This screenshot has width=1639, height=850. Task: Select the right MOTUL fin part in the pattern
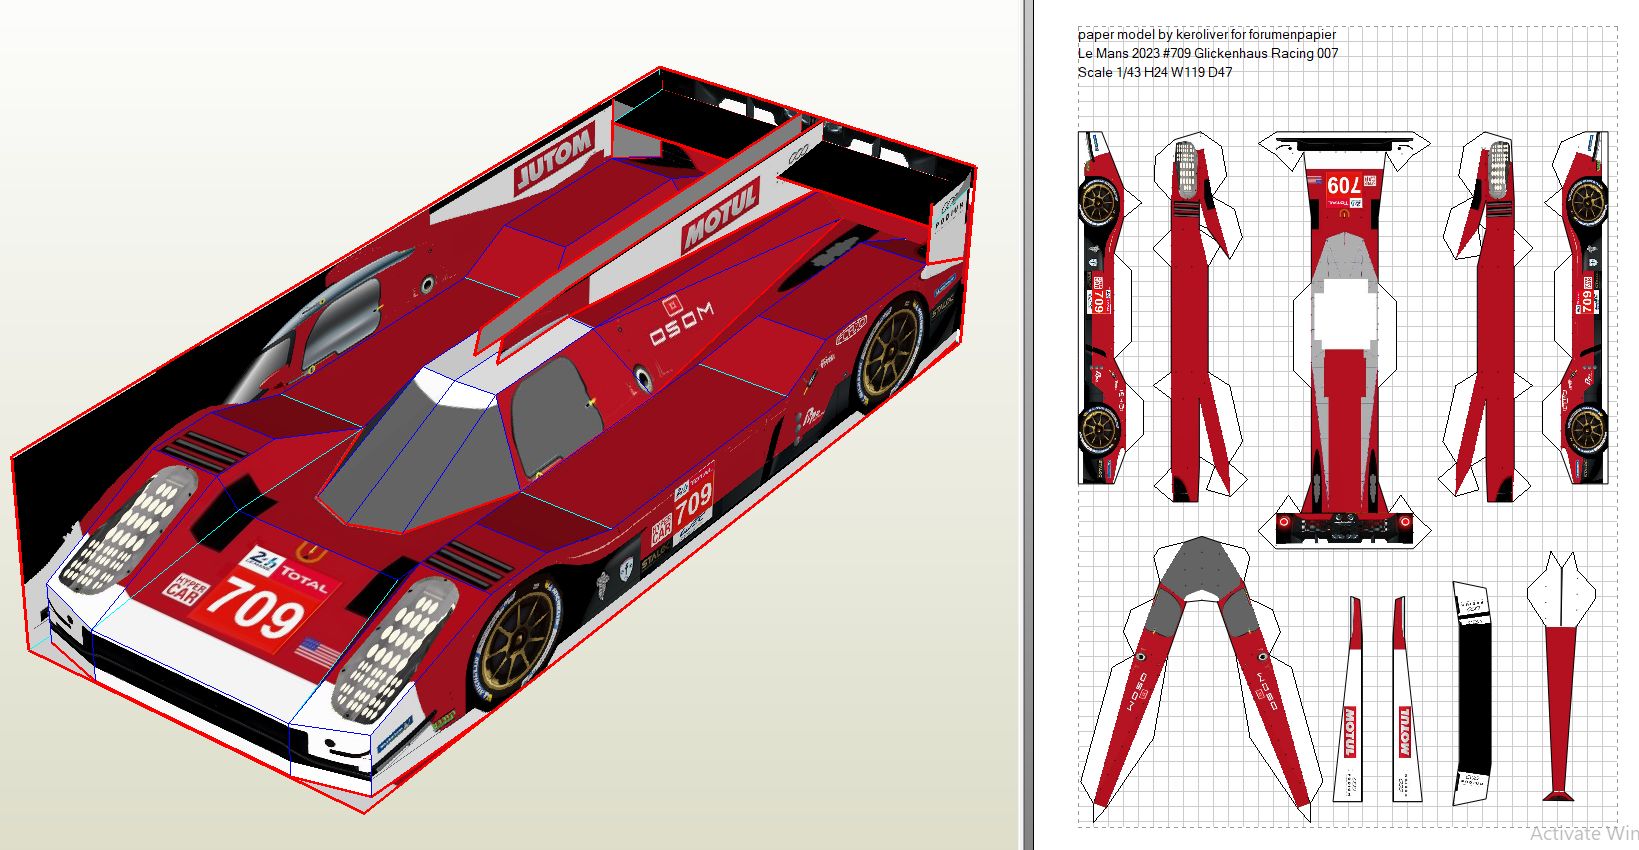tap(1405, 700)
